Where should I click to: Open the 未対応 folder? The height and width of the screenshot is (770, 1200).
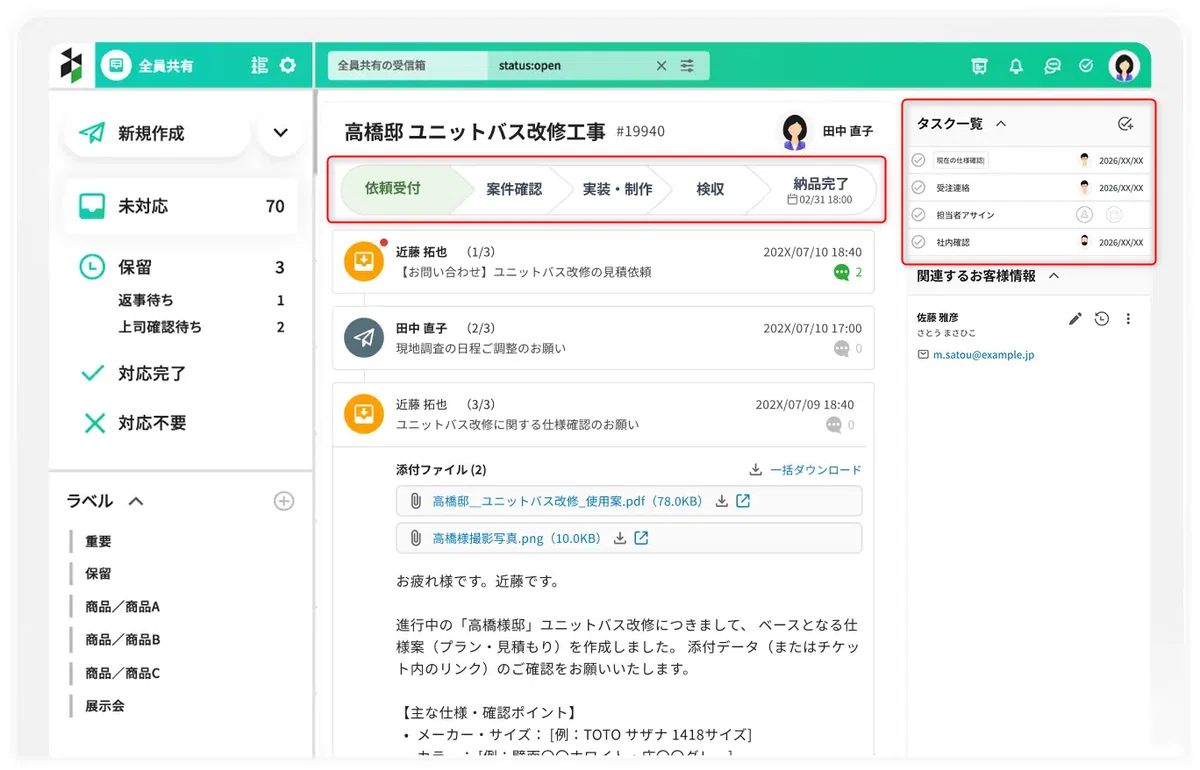(182, 206)
